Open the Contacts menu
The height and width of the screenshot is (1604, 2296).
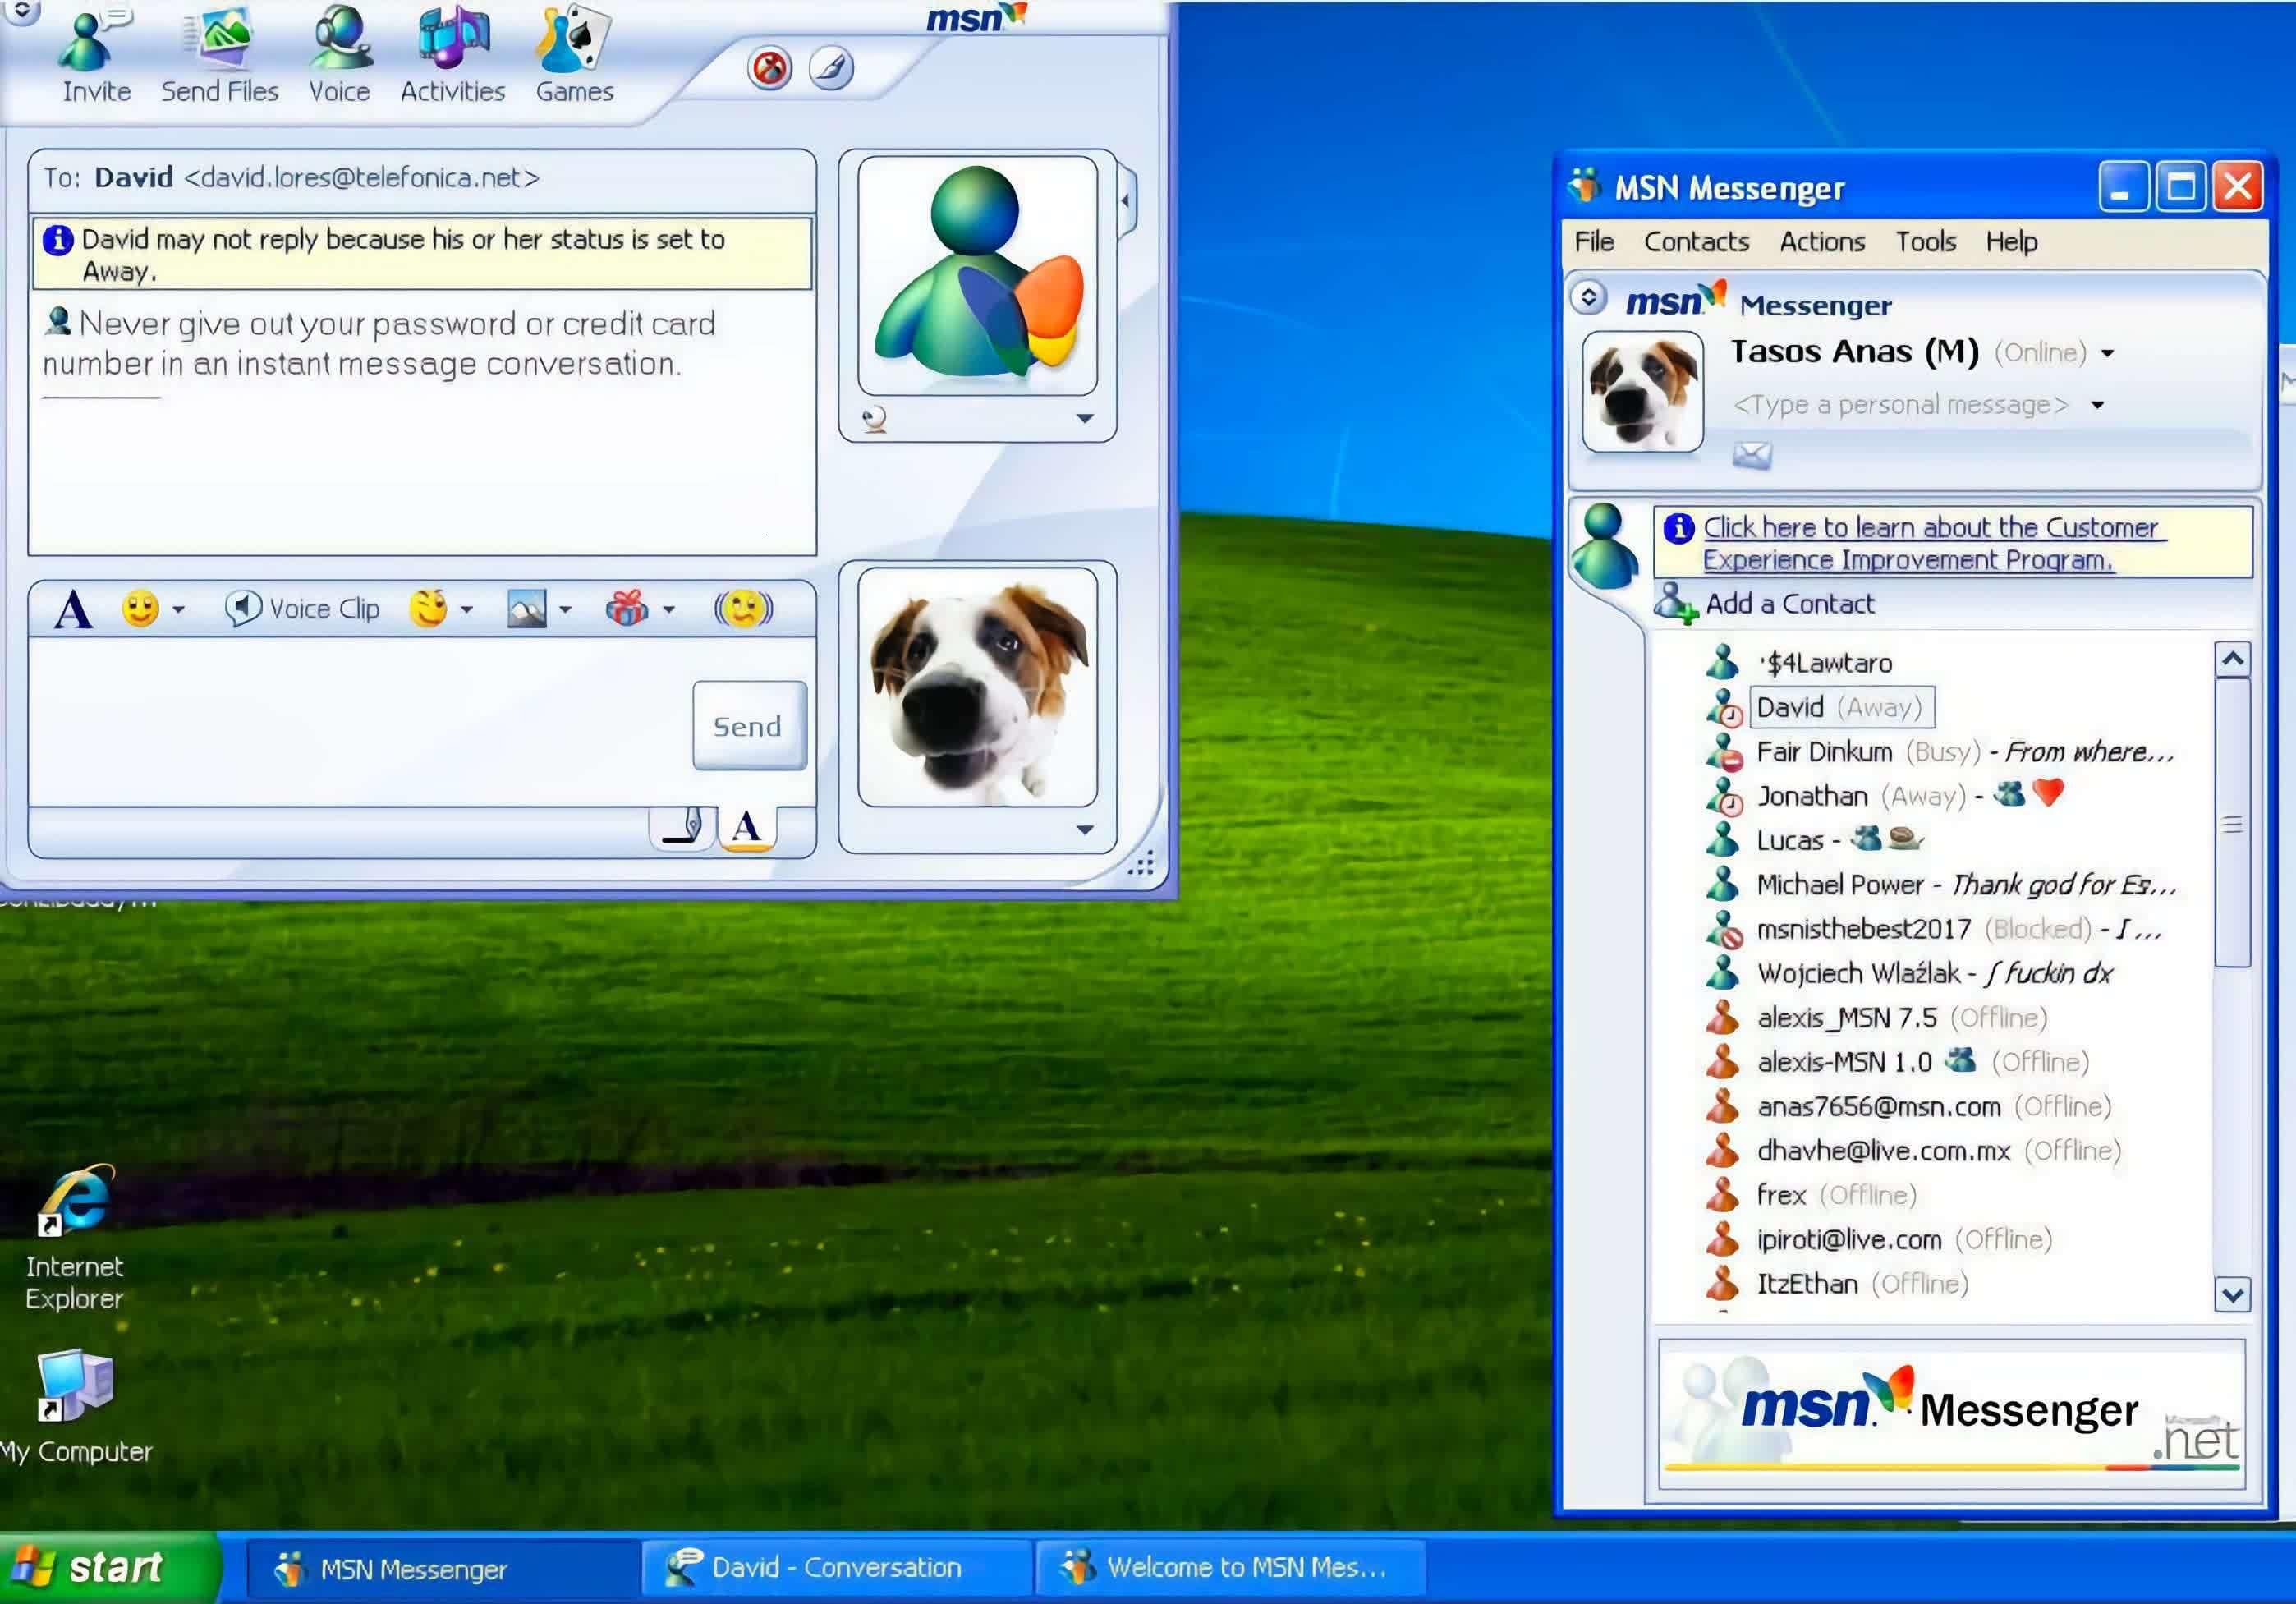click(x=1696, y=241)
